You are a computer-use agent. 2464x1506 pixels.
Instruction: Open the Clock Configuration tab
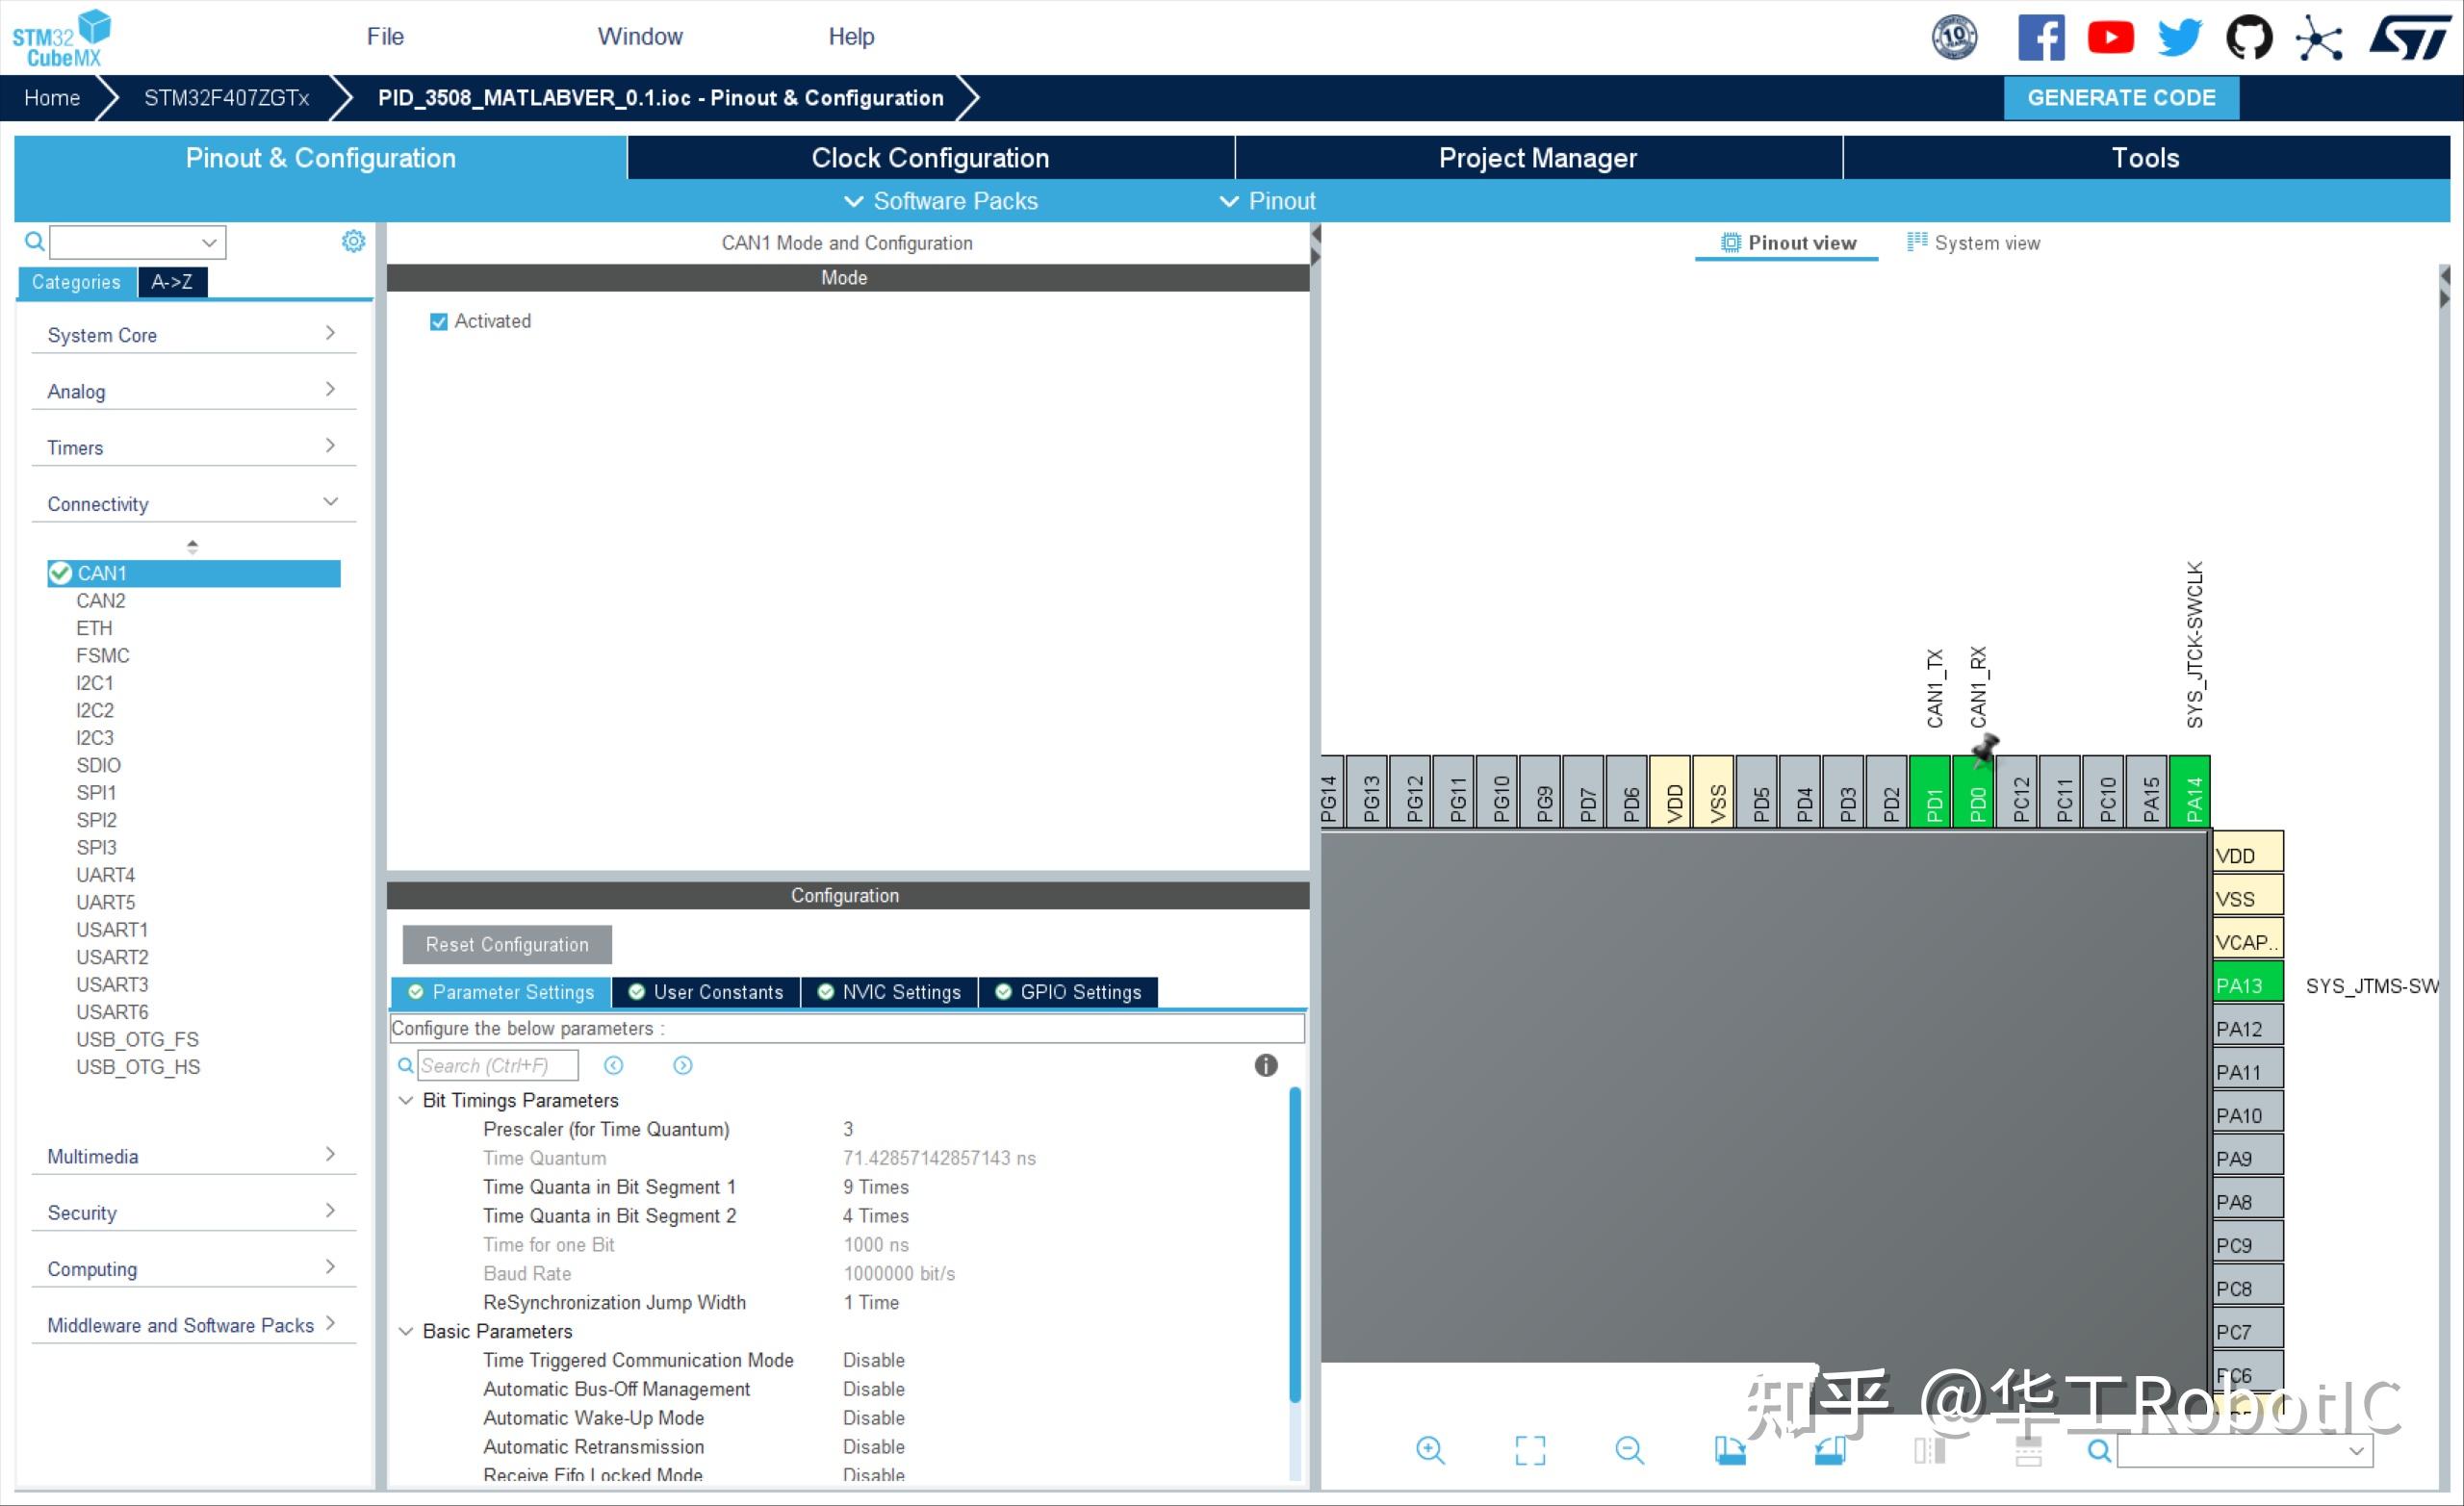point(930,158)
